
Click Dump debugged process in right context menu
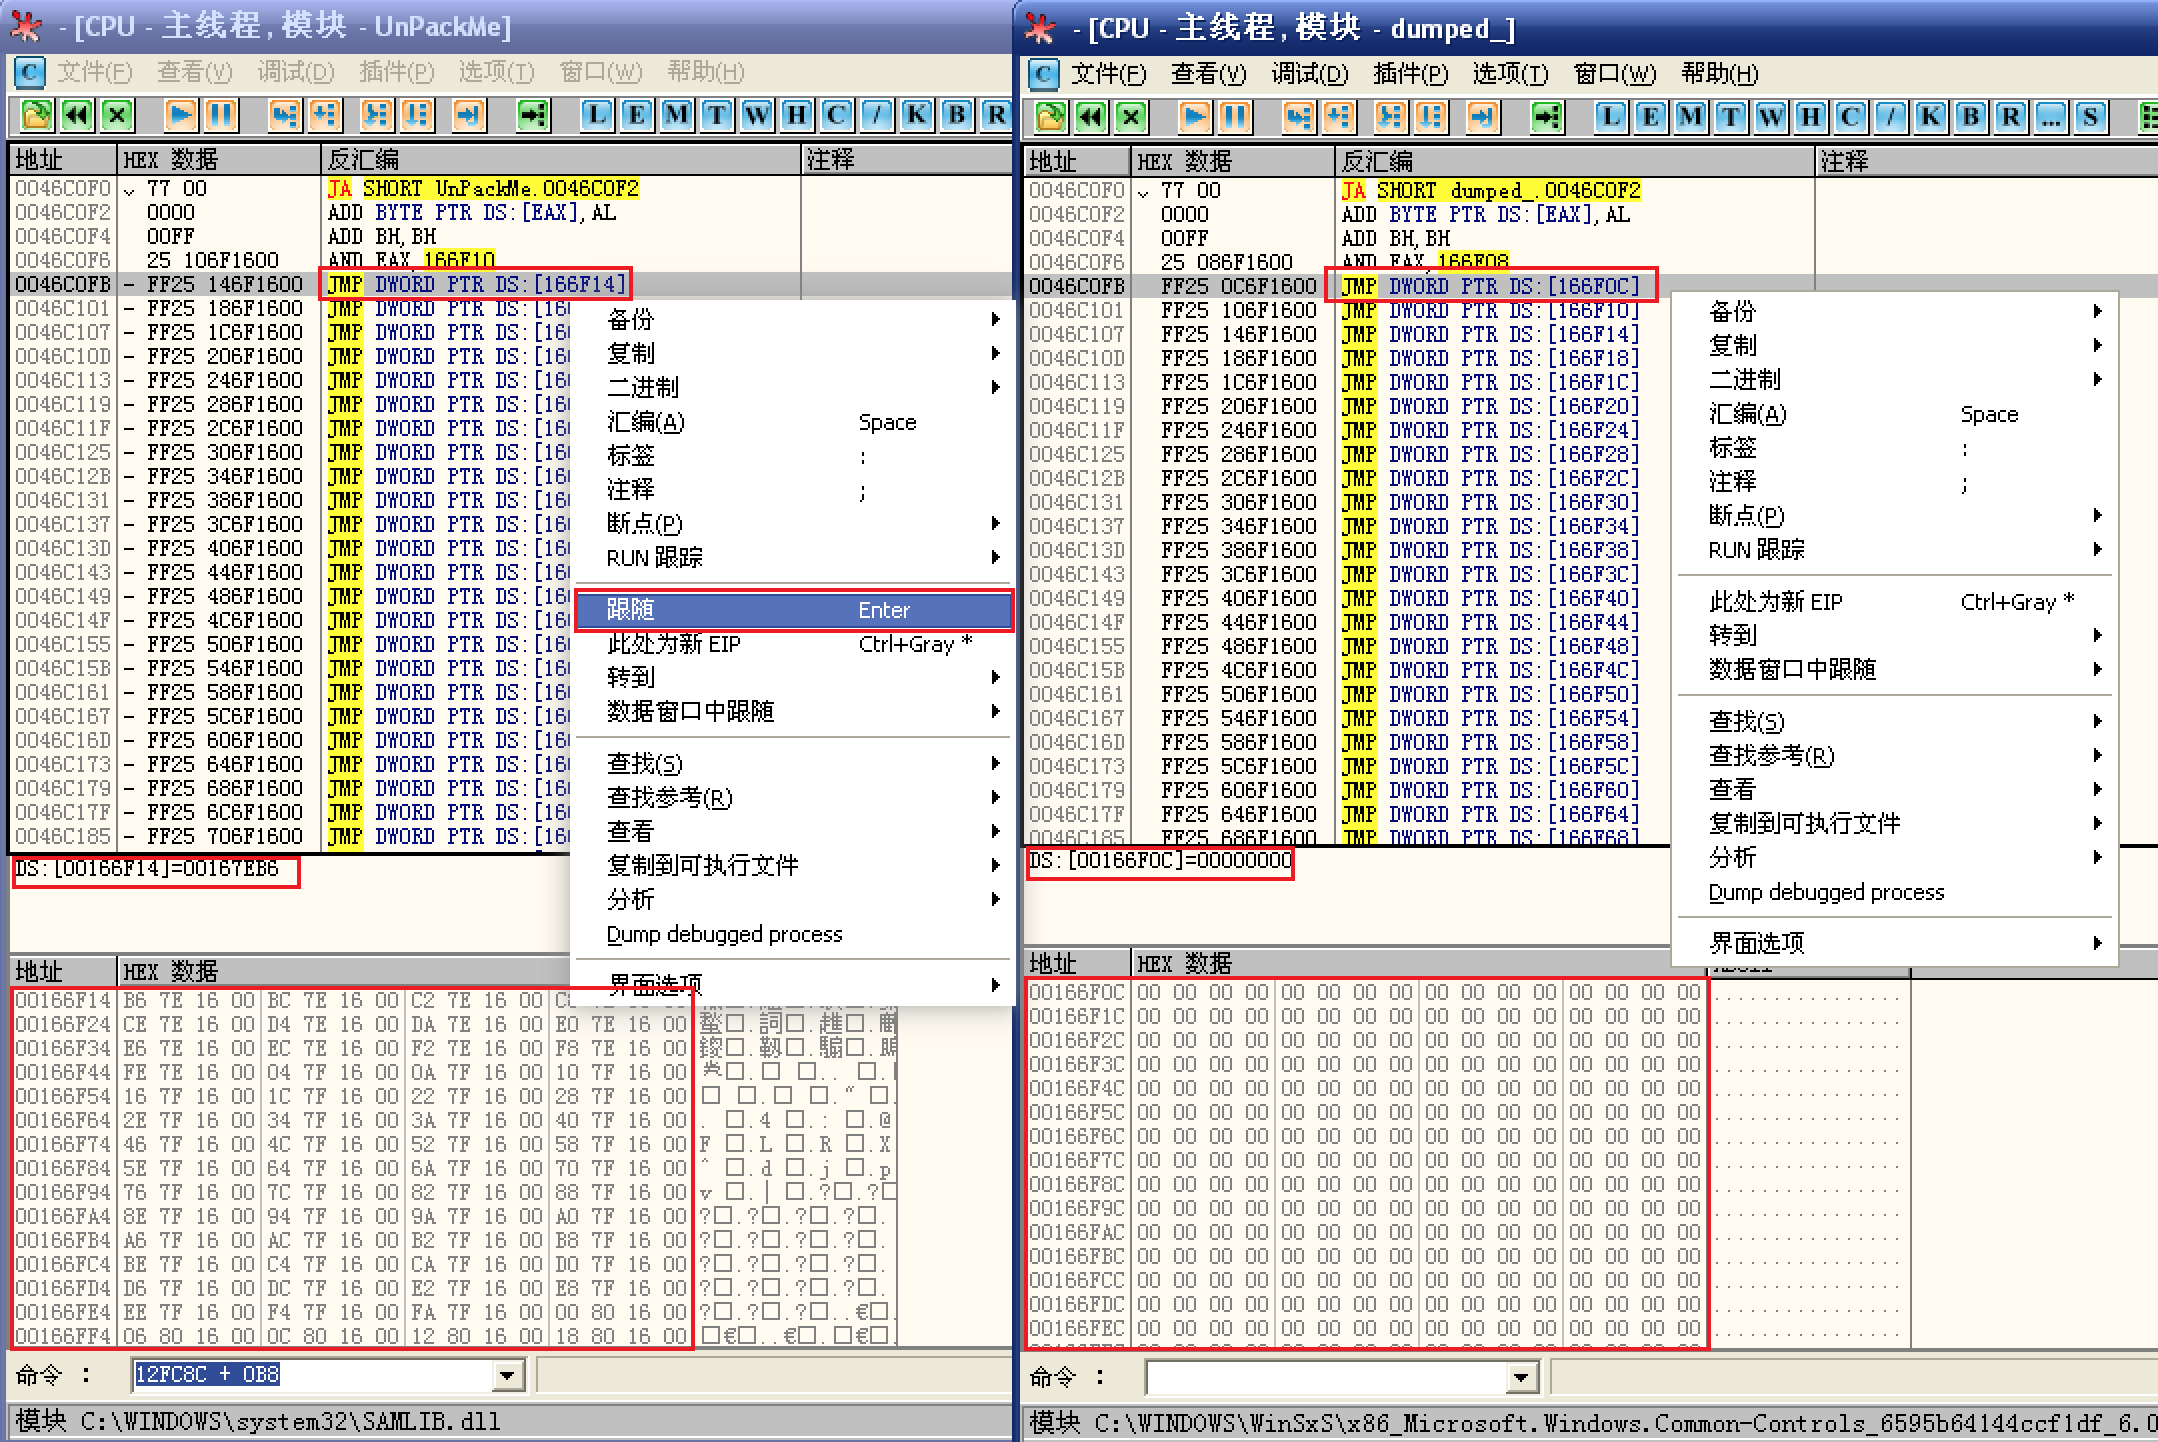(x=1826, y=892)
